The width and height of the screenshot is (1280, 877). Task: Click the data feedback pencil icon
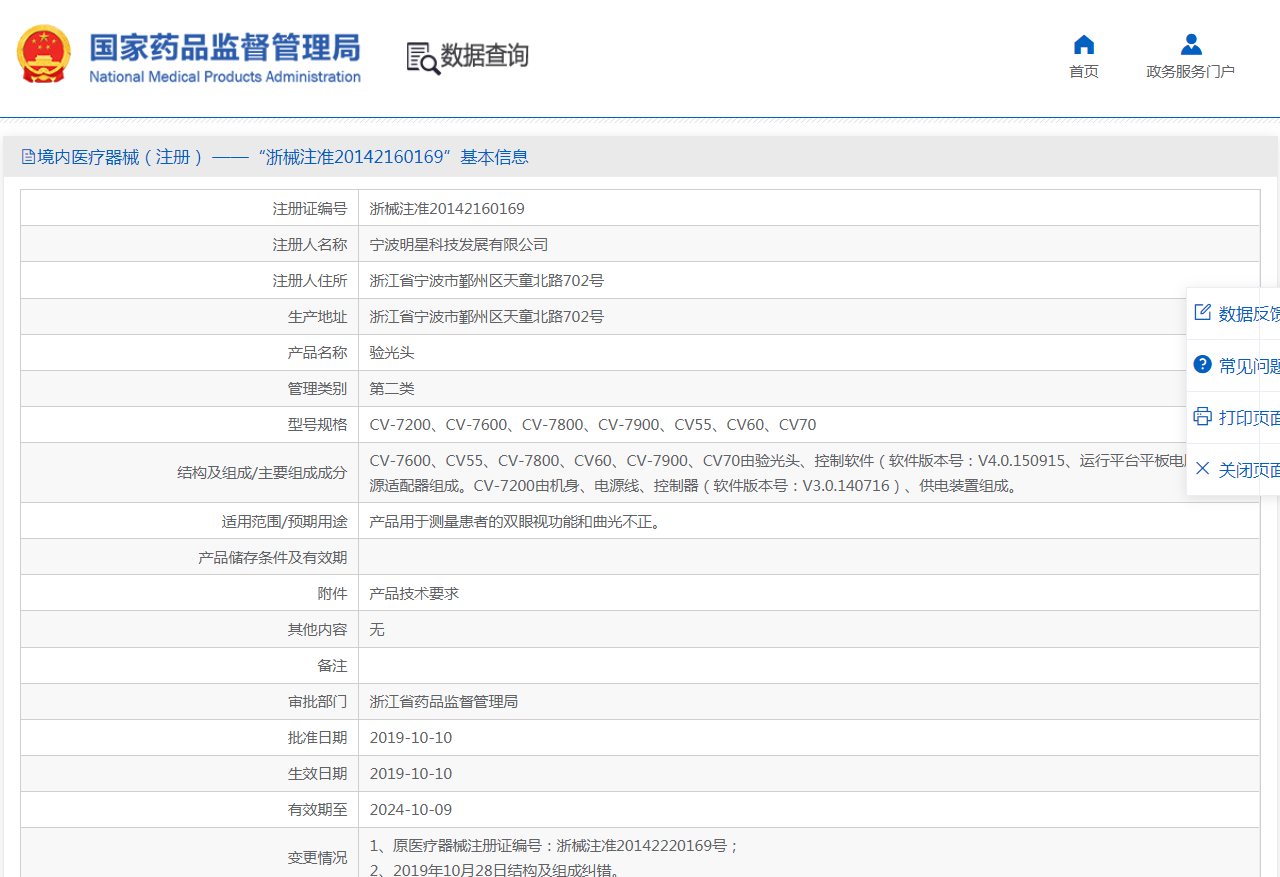click(1203, 313)
